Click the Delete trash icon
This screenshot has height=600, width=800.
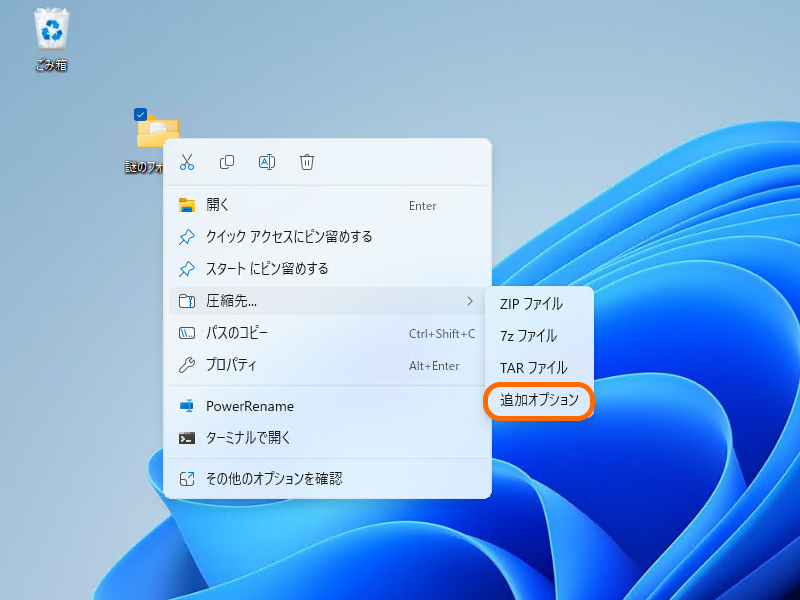307,162
